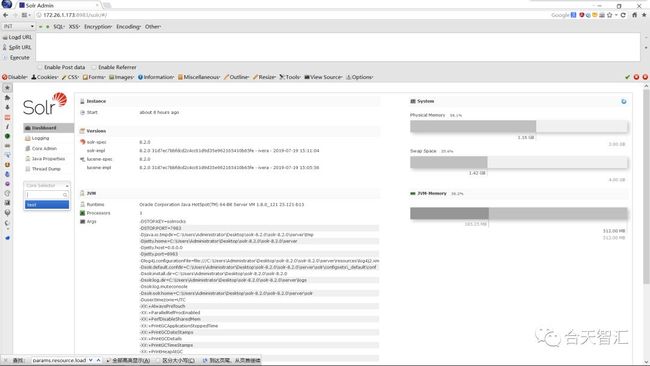Open the View Source menu
The height and width of the screenshot is (366, 650).
323,77
